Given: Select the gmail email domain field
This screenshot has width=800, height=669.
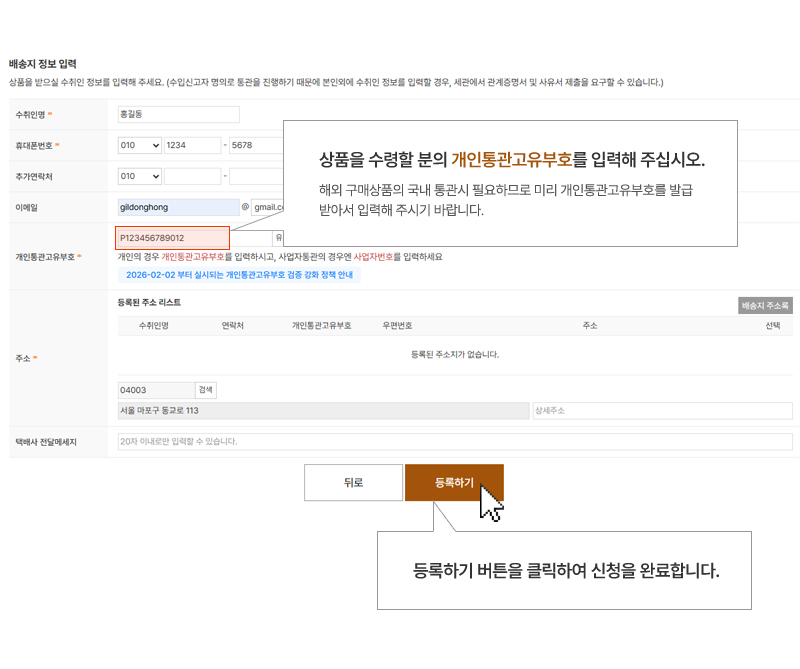Looking at the screenshot, I should (268, 207).
